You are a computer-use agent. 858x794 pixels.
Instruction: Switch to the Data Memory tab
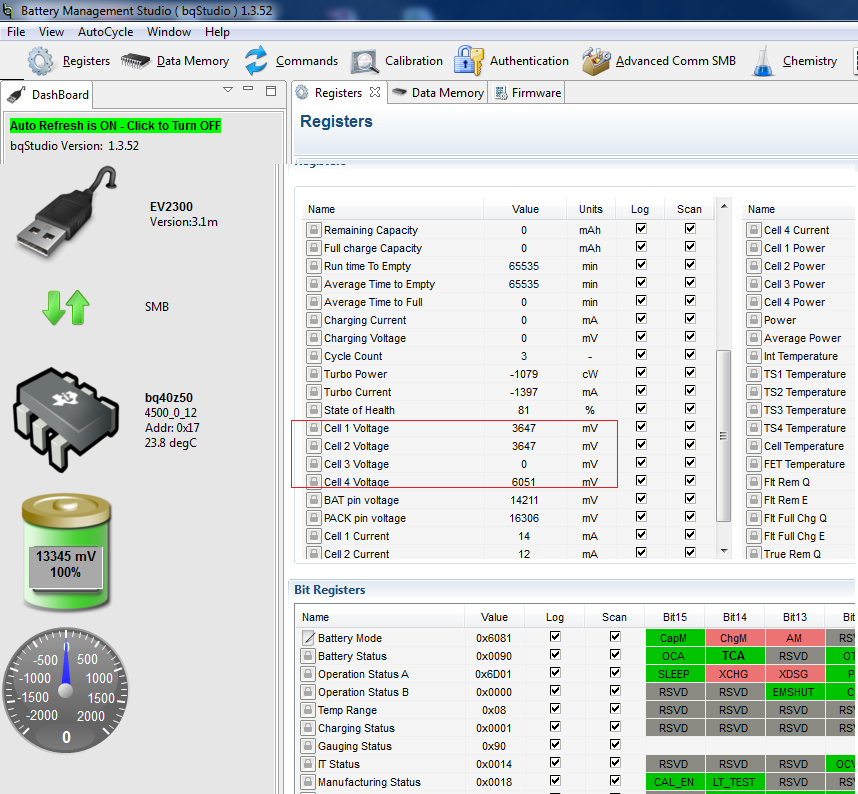point(438,92)
